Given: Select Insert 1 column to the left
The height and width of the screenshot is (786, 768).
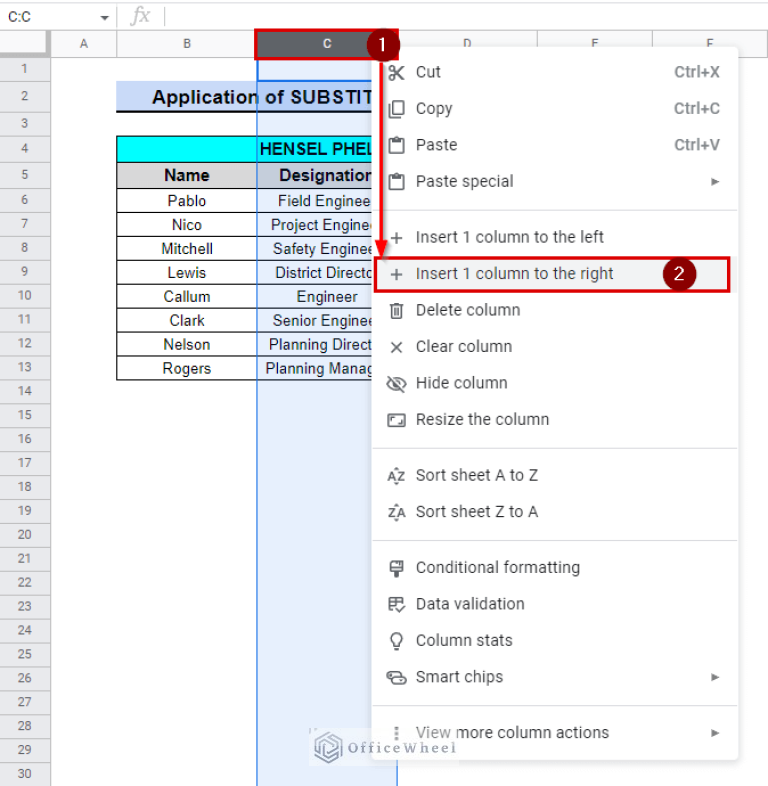Looking at the screenshot, I should [555, 237].
